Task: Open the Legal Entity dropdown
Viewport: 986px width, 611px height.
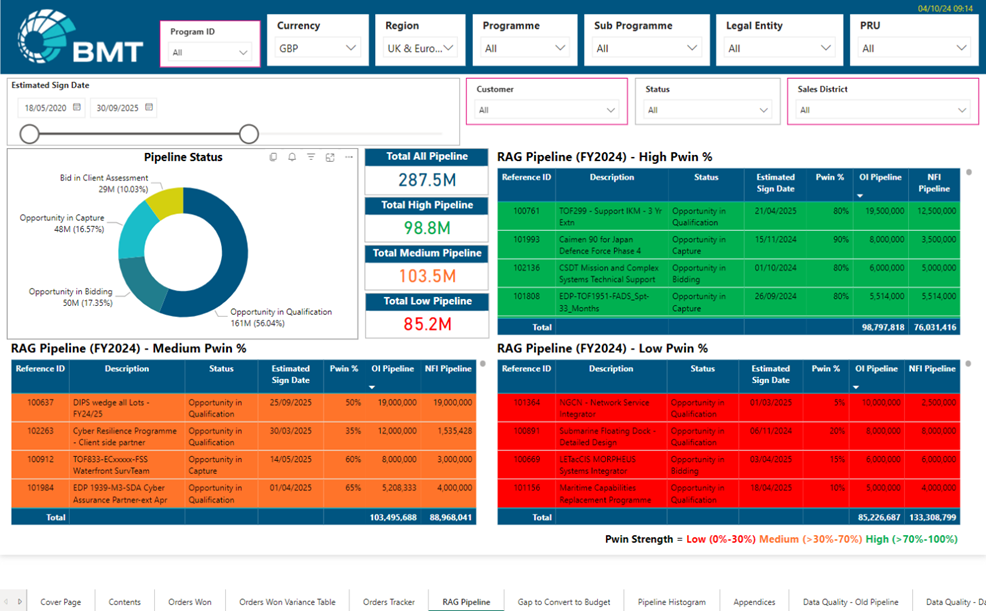Action: (x=826, y=48)
